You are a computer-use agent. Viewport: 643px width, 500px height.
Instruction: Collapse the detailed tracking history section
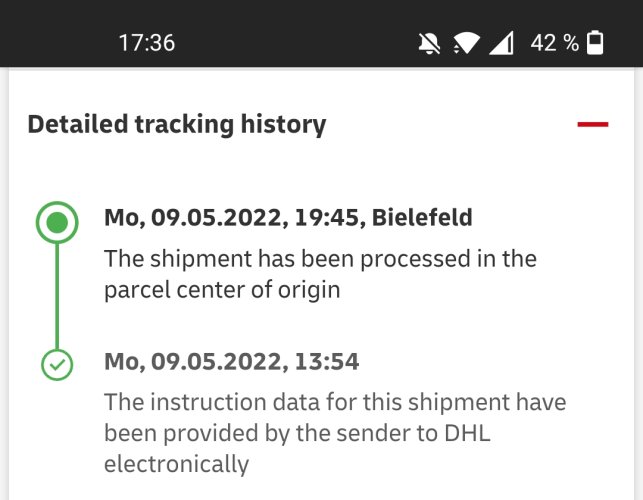coord(592,124)
